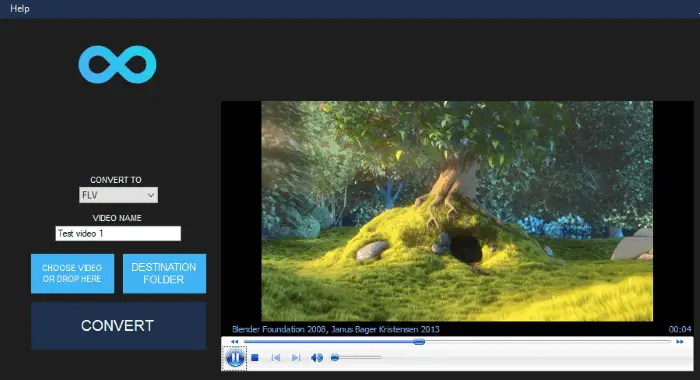
Task: Click Choose Video or Drop Here button
Action: 72,274
